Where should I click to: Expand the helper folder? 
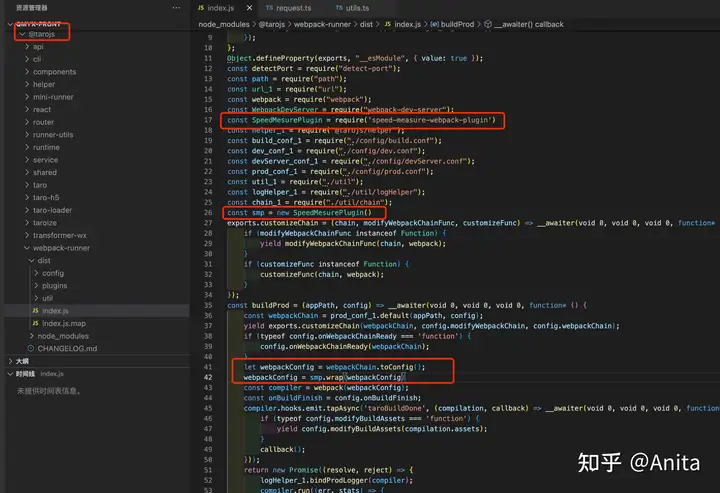click(x=27, y=84)
